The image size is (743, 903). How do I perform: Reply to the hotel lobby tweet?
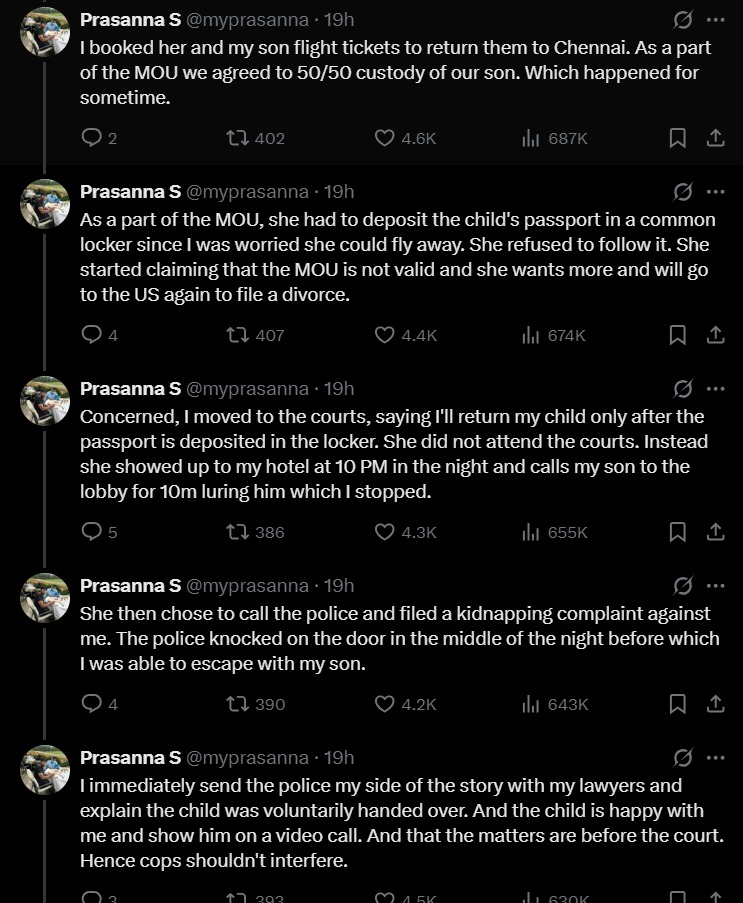coord(92,532)
